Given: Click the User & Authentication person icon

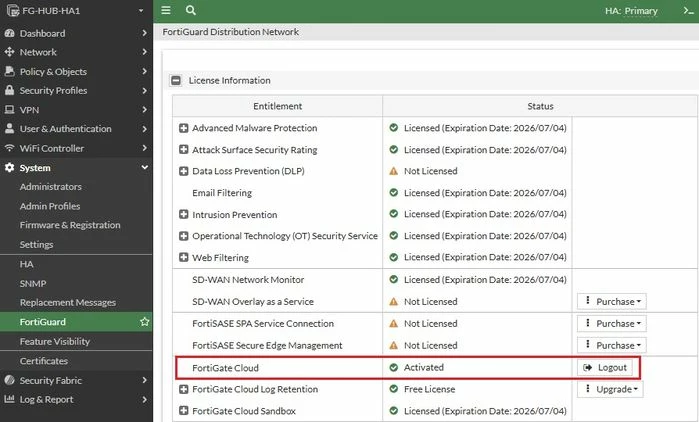Looking at the screenshot, I should (9, 128).
